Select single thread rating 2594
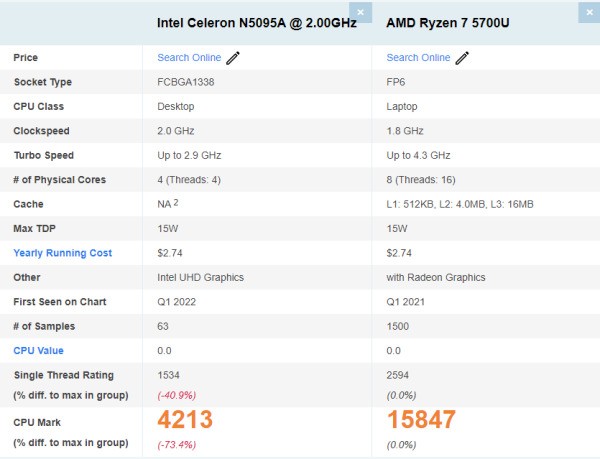 [x=398, y=375]
